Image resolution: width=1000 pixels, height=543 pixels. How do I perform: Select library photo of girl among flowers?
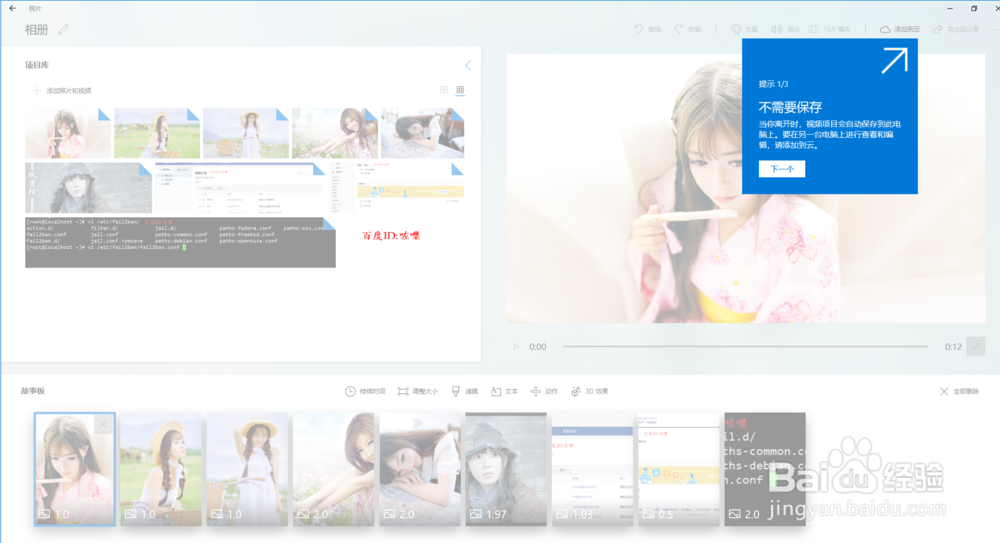point(335,133)
